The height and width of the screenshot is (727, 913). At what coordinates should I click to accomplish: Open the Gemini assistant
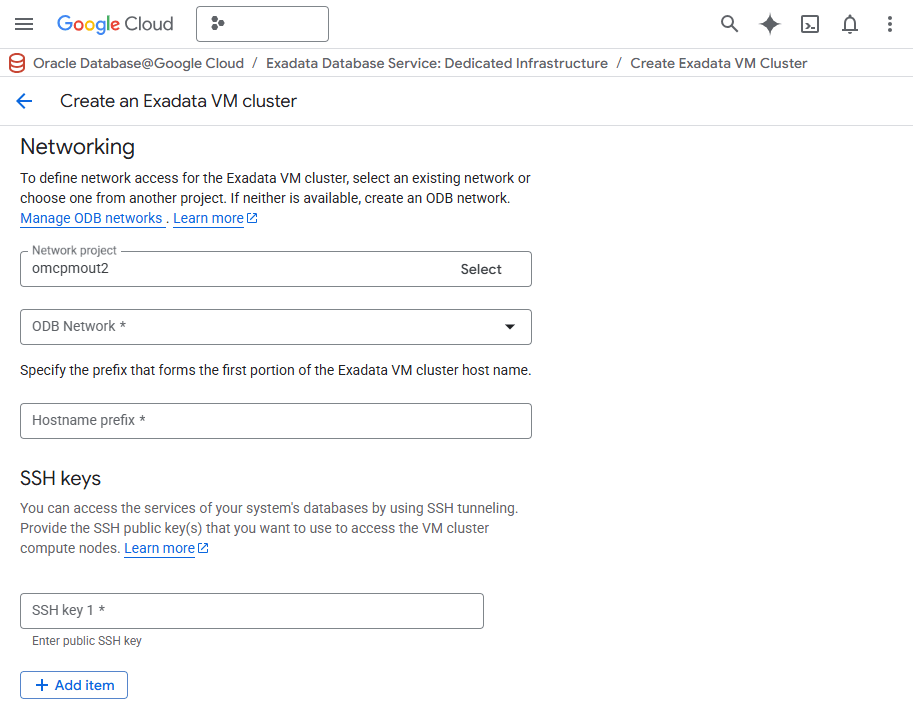click(x=769, y=23)
